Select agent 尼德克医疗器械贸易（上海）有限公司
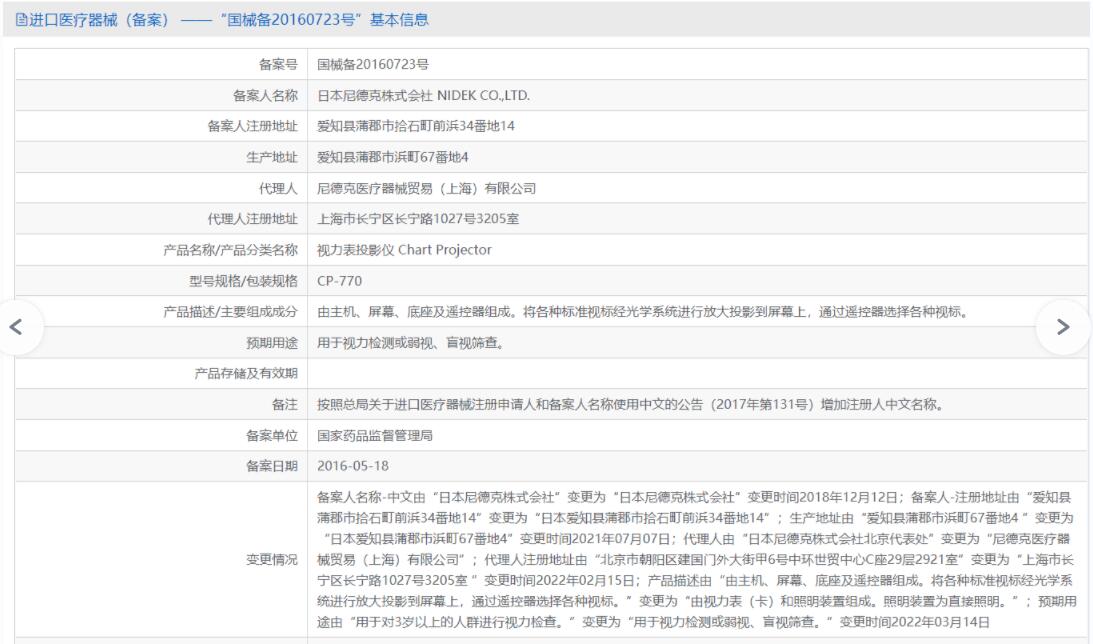1093x644 pixels. coord(427,188)
